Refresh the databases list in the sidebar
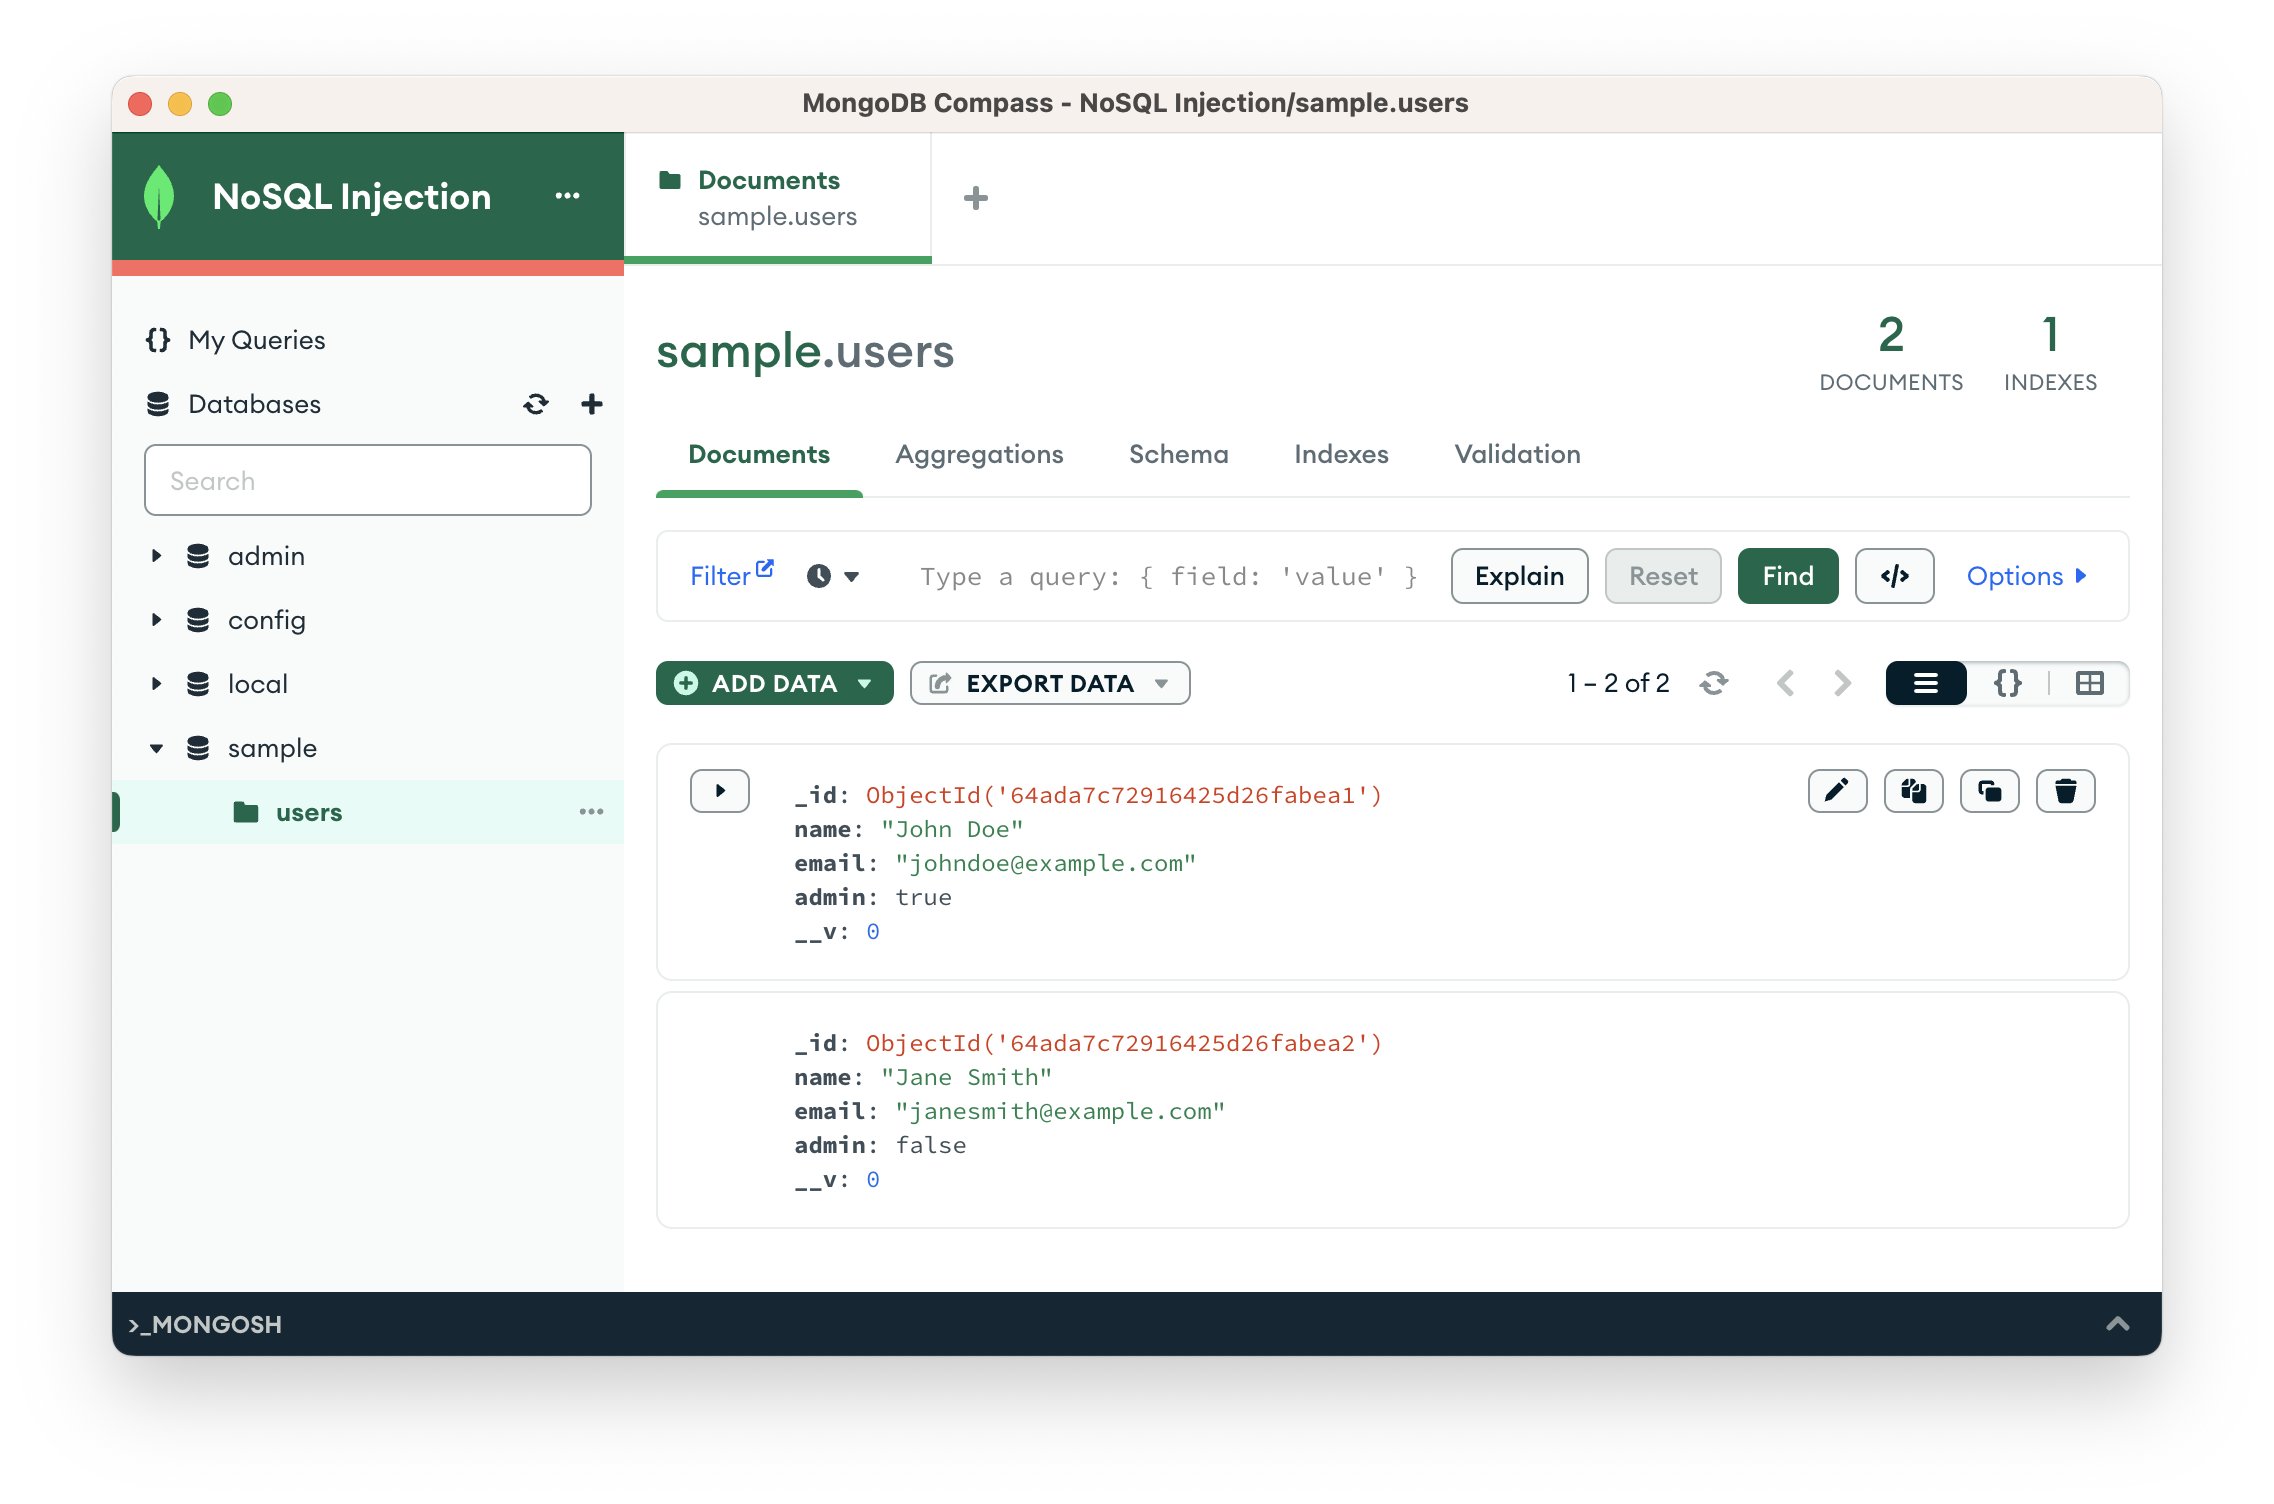The height and width of the screenshot is (1504, 2274). [x=536, y=404]
